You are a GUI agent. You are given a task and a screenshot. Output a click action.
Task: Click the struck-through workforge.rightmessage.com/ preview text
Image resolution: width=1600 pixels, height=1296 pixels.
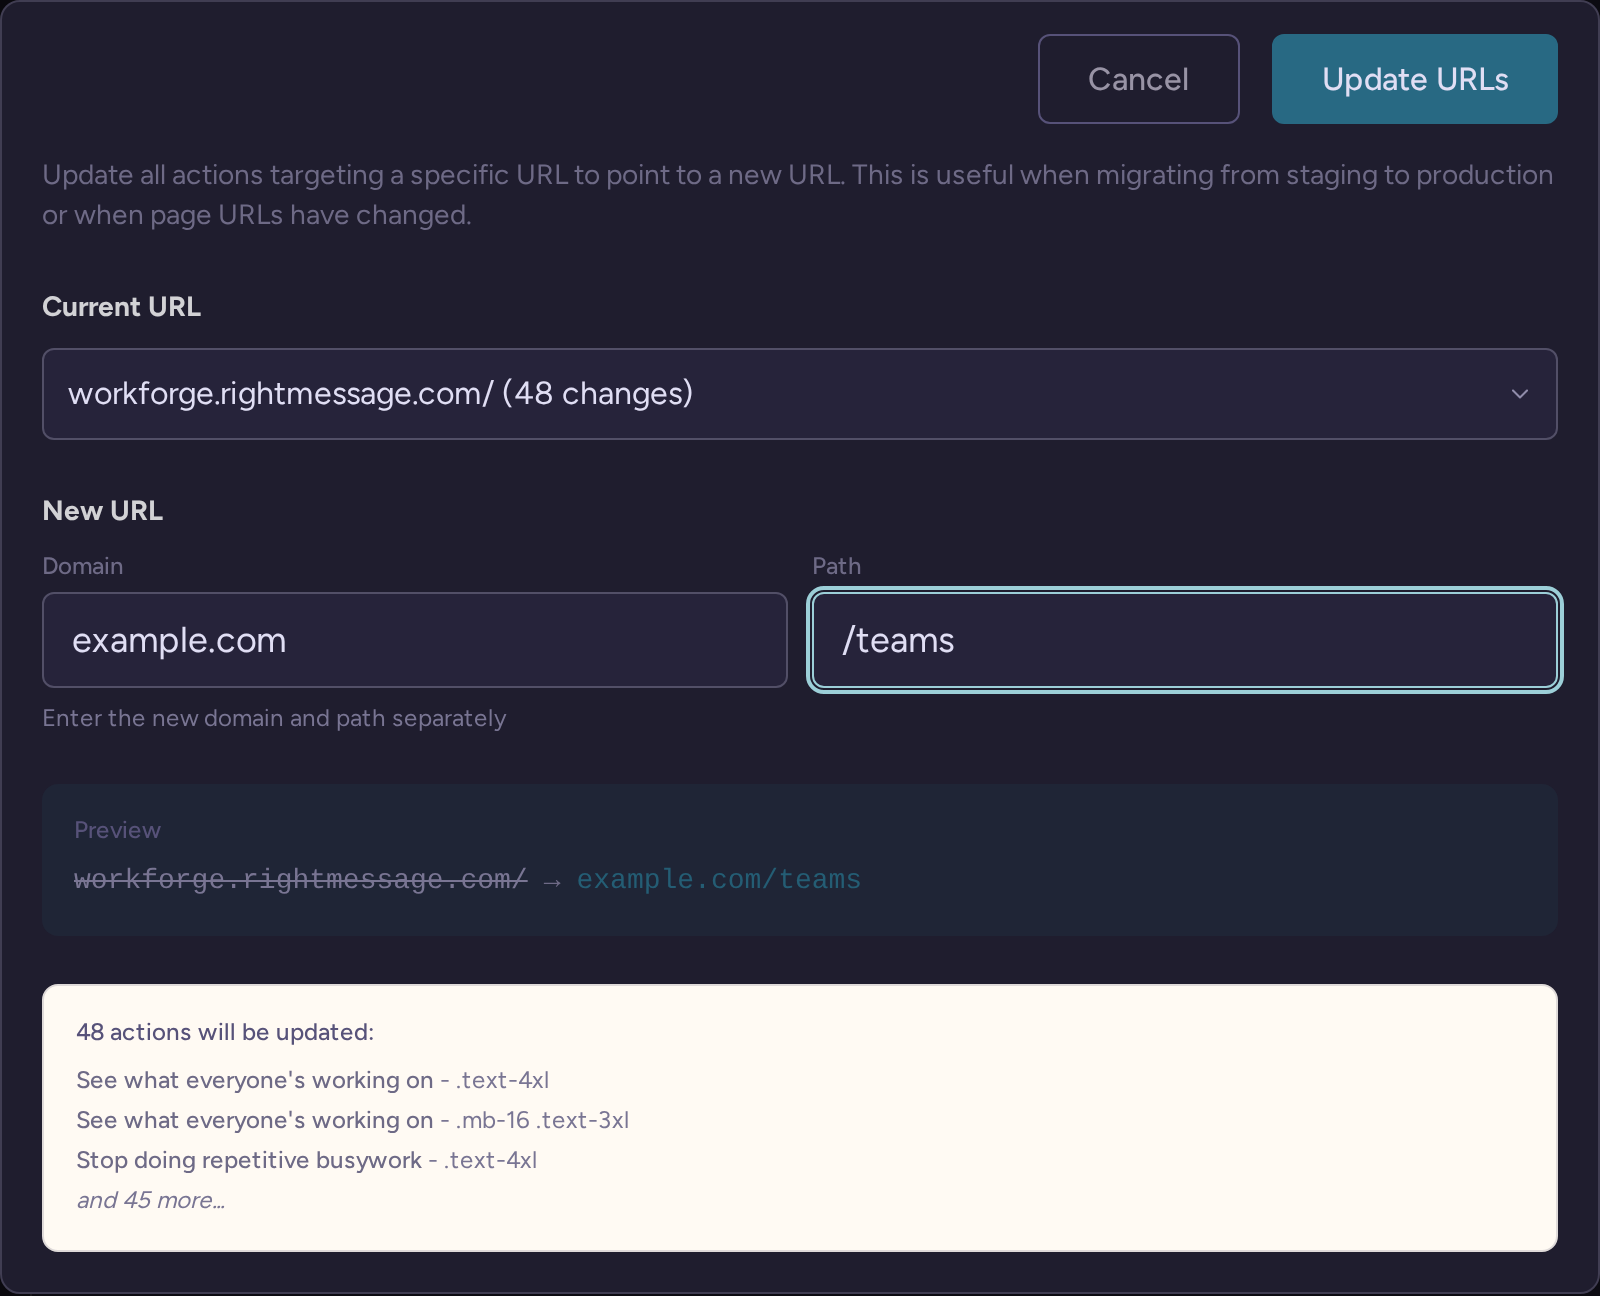coord(300,879)
